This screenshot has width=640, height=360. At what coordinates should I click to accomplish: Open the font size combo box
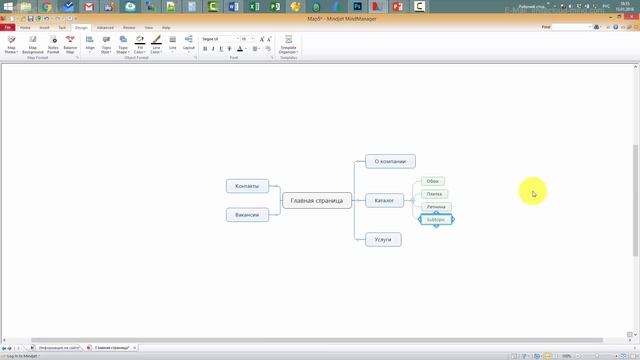[x=247, y=39]
